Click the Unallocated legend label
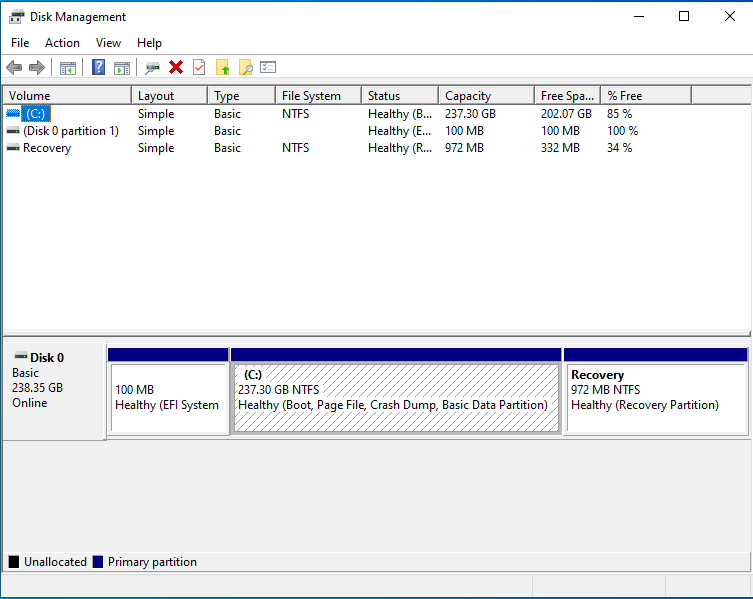This screenshot has height=599, width=753. [x=55, y=562]
